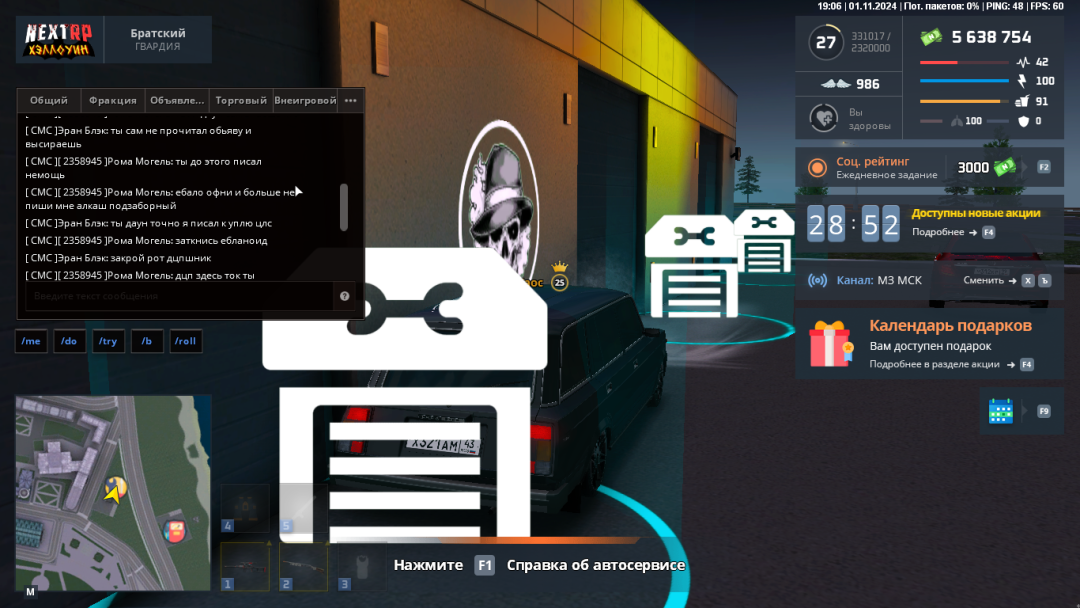Click the lungs icon beside 100
Screen dimensions: 1080x608
click(957, 121)
